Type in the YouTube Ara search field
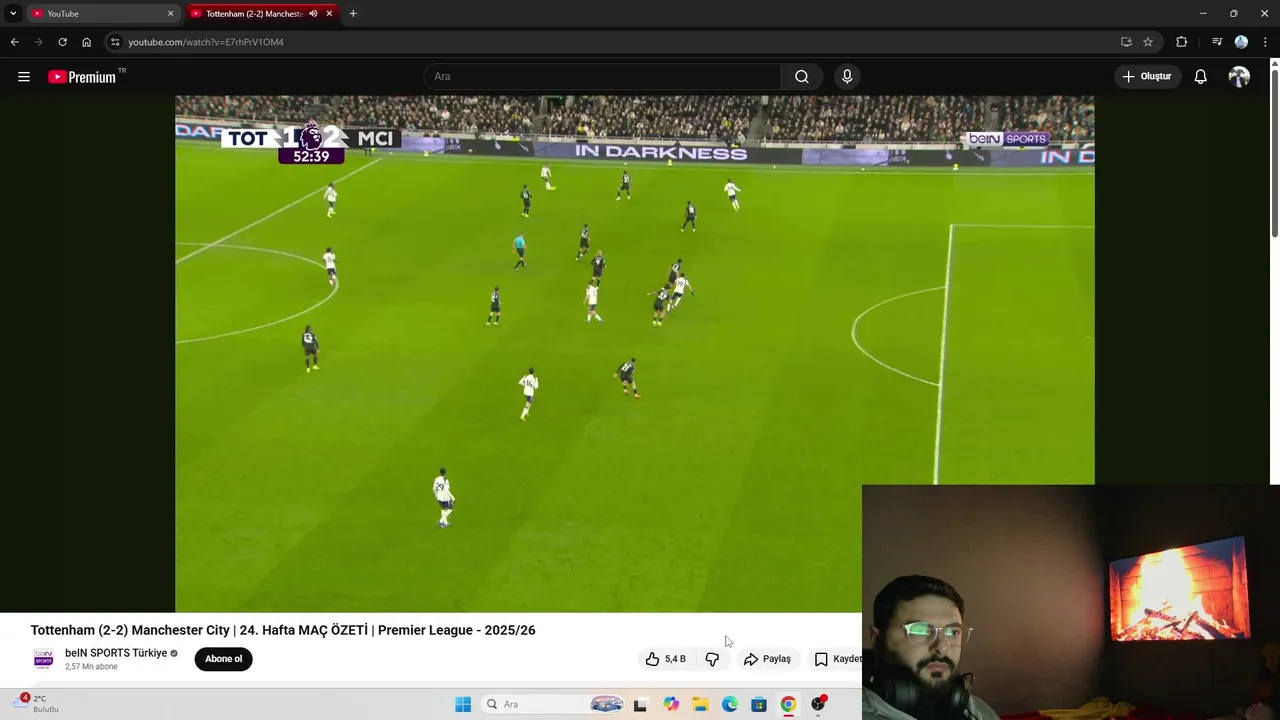Viewport: 1280px width, 720px height. pos(603,76)
